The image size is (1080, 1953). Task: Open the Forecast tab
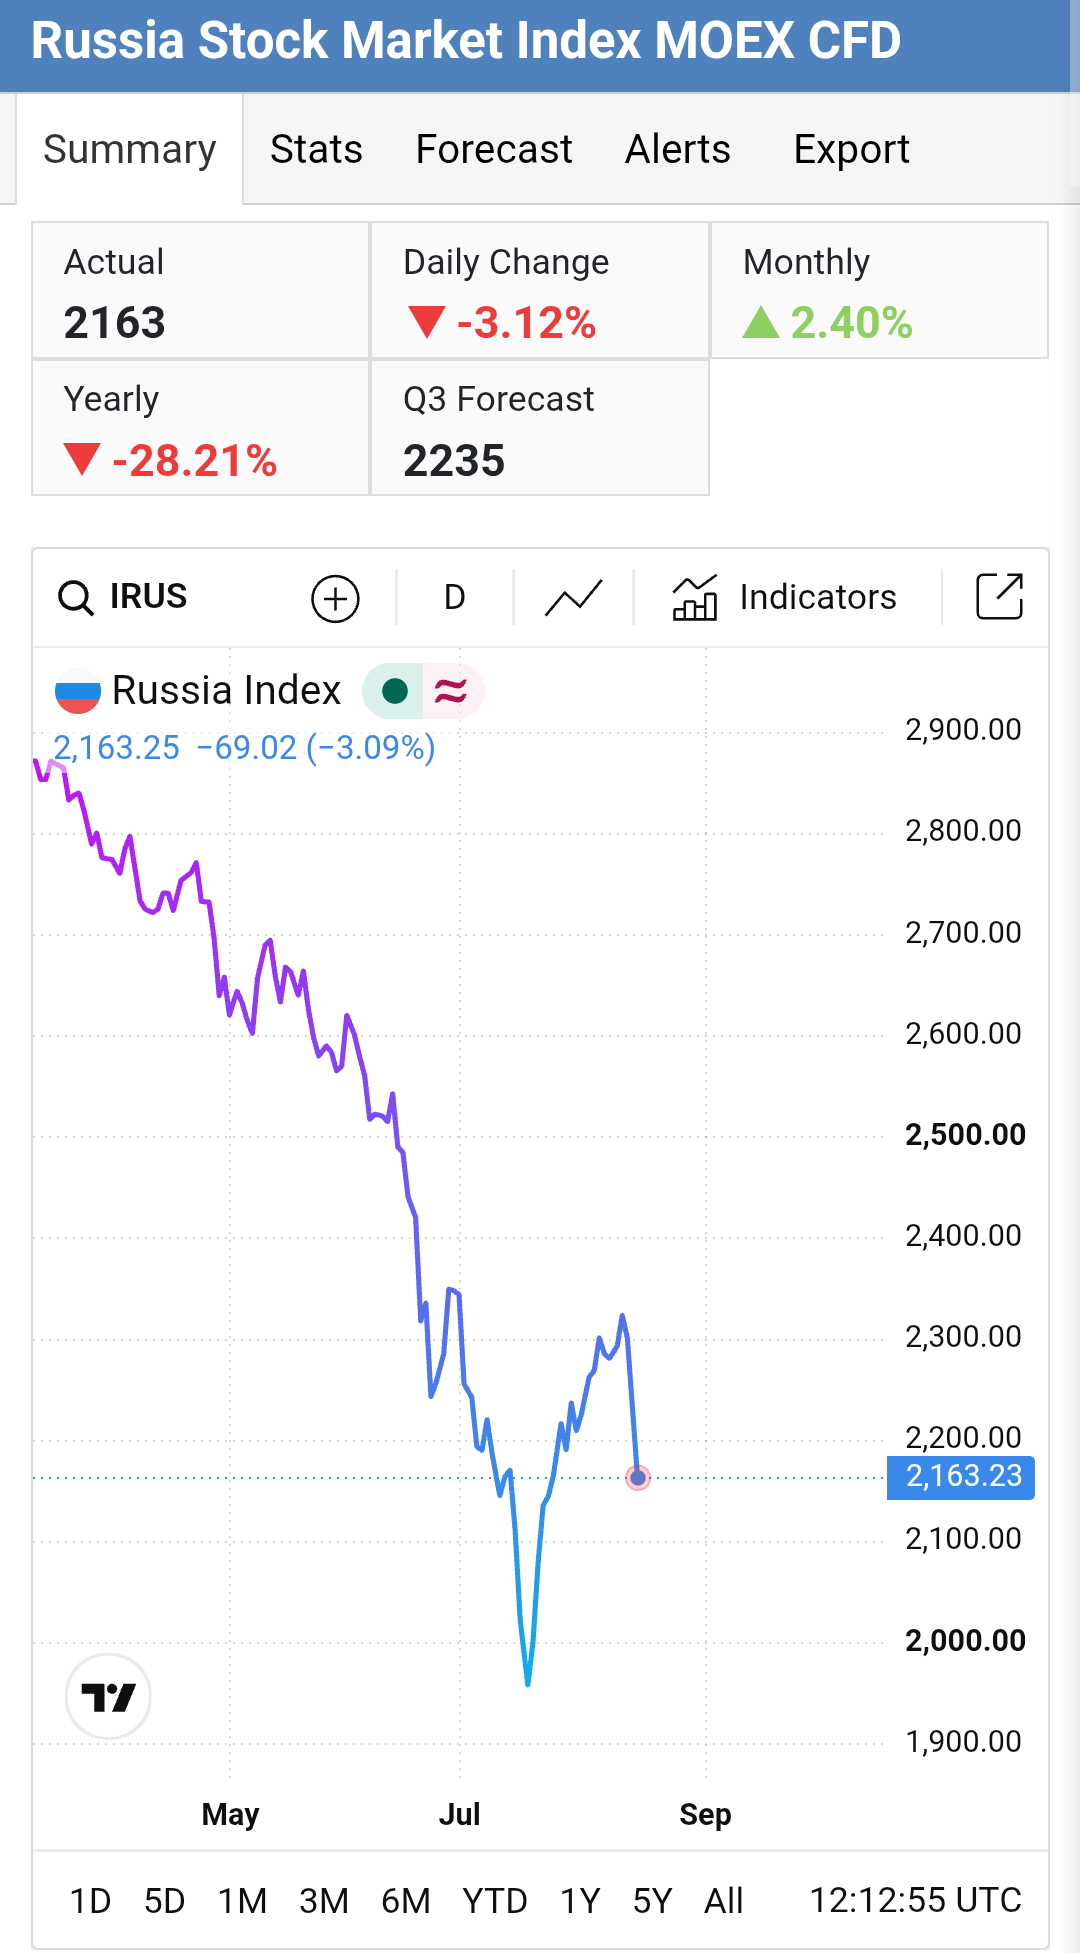[494, 149]
